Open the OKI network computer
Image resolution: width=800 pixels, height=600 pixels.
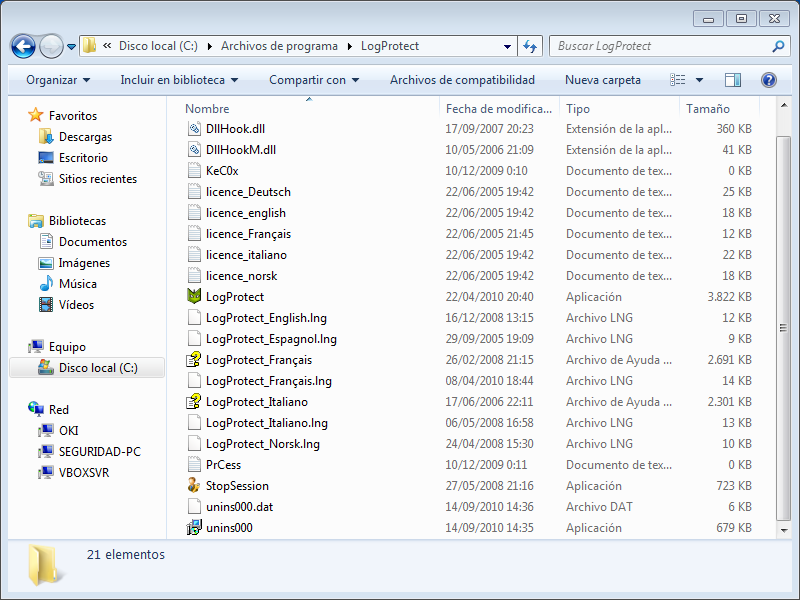pyautogui.click(x=58, y=431)
